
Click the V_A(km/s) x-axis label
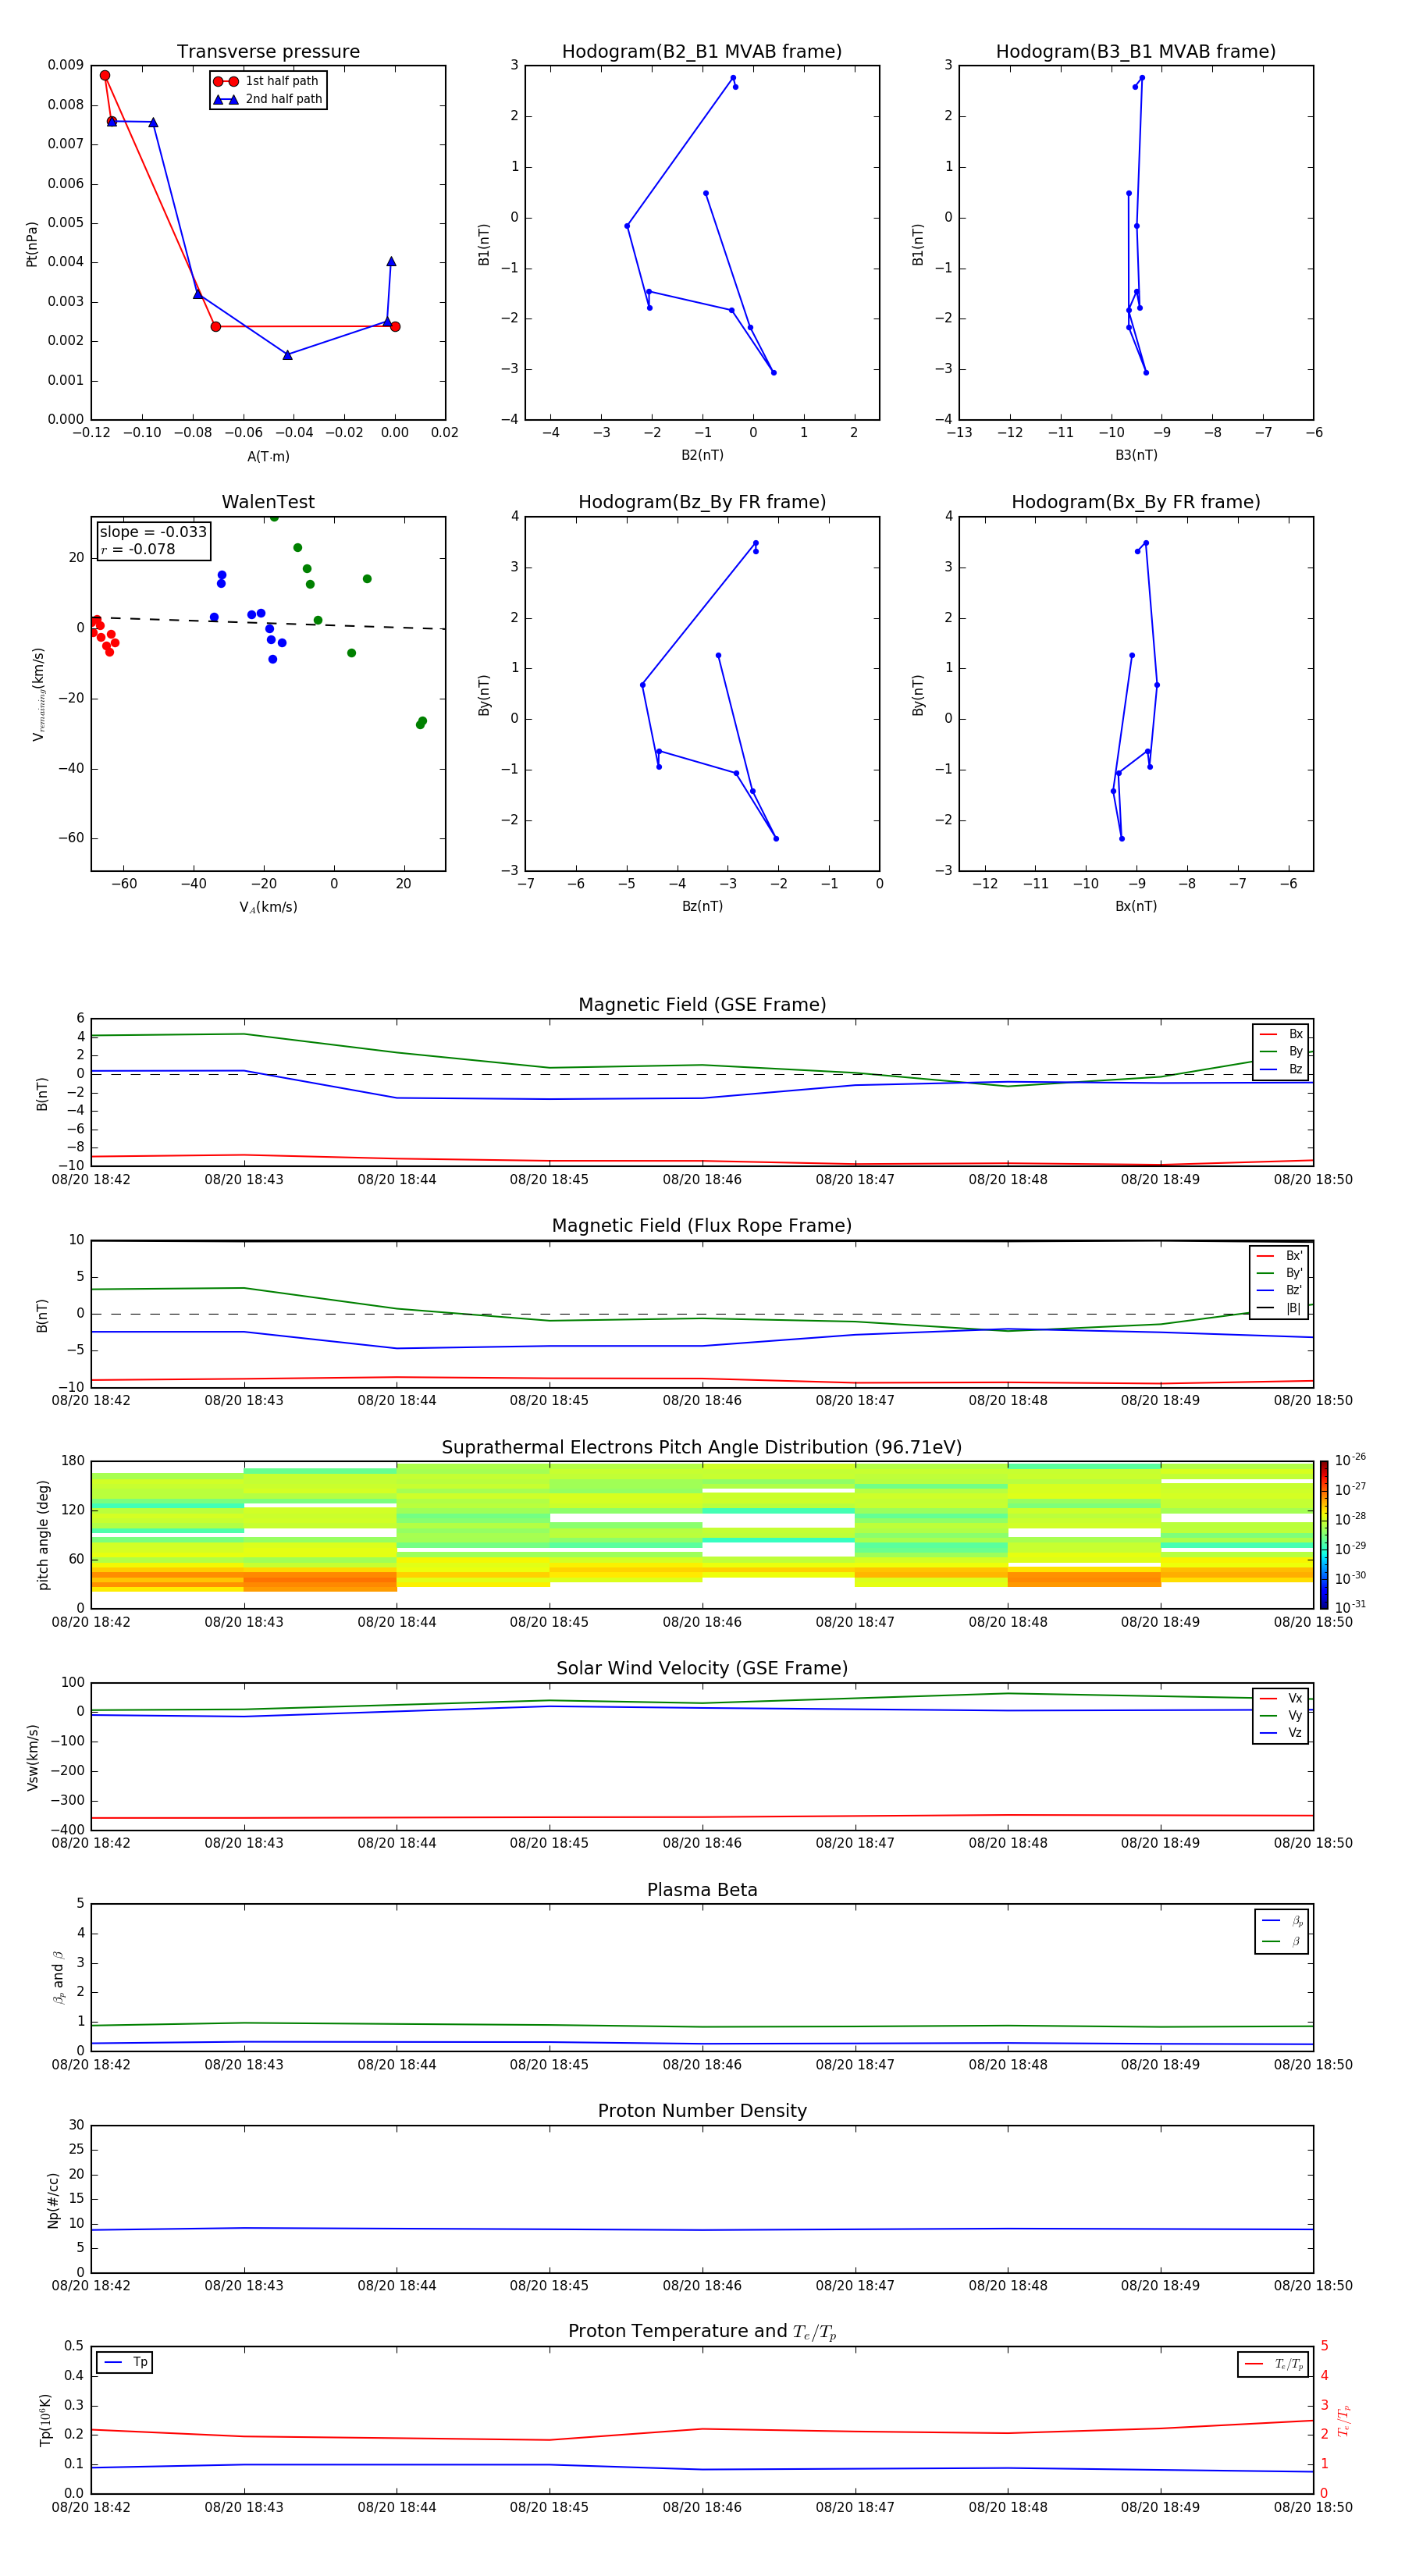pyautogui.click(x=268, y=907)
